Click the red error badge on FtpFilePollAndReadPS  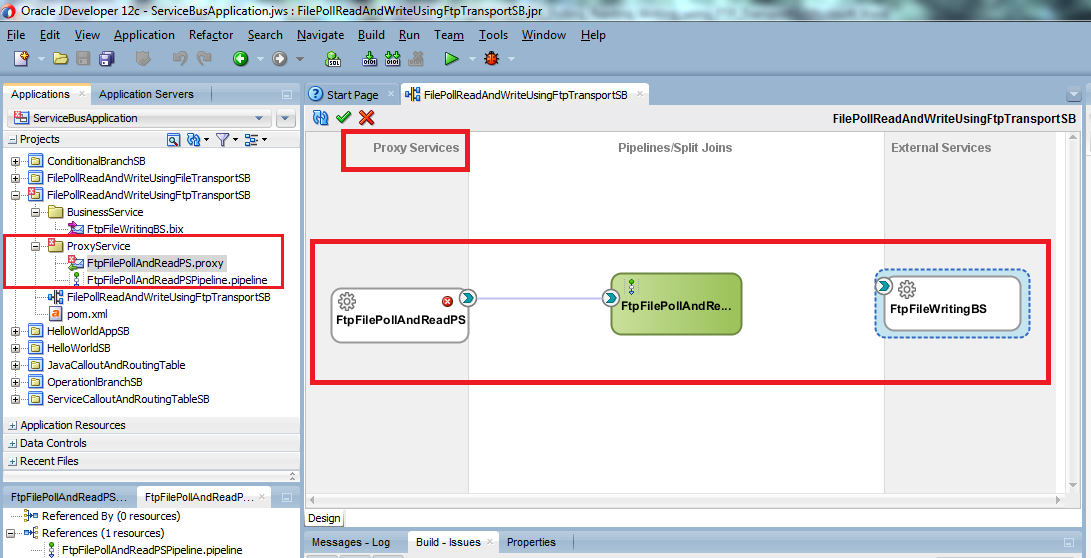coord(447,301)
